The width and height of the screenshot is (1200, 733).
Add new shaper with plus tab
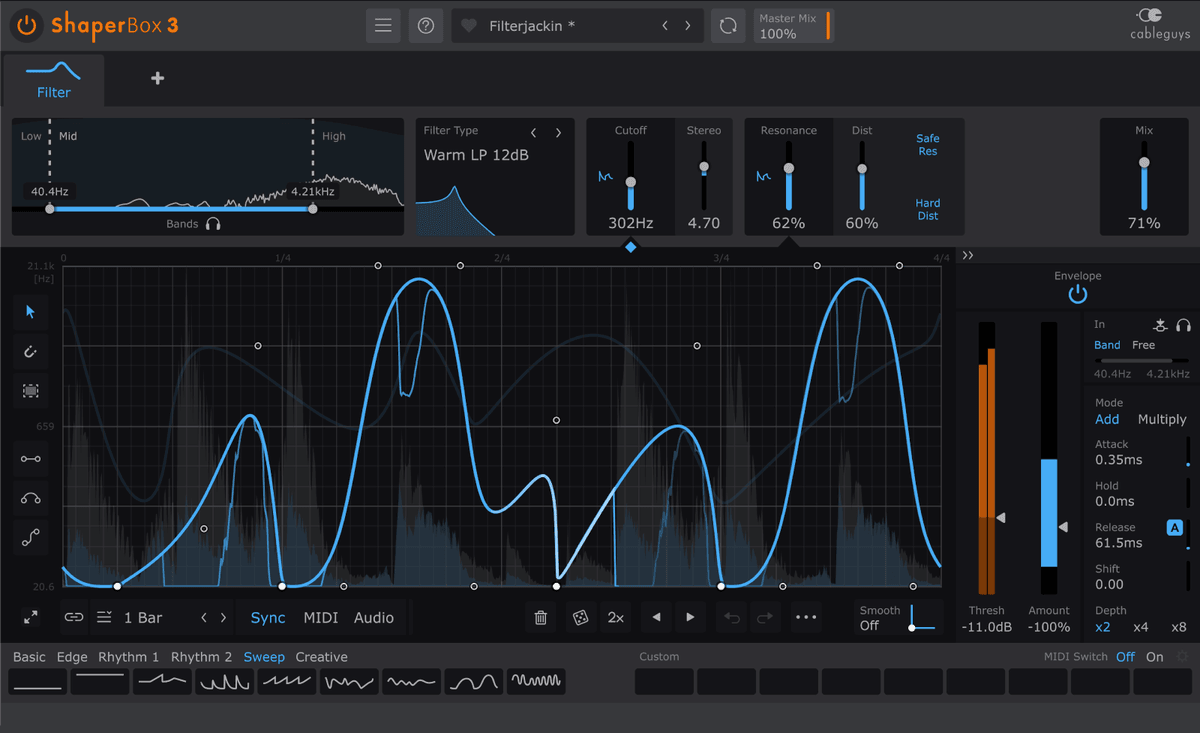157,79
